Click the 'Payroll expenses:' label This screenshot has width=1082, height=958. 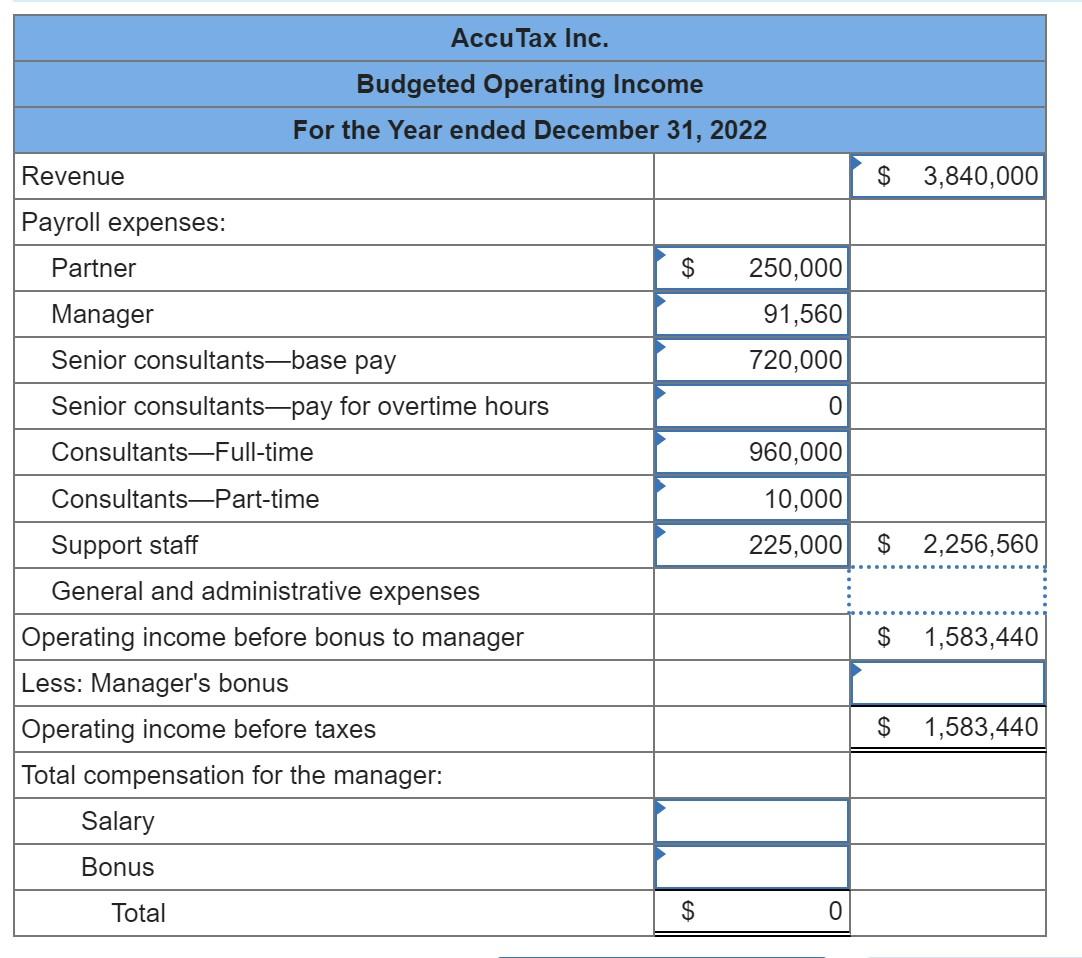click(x=124, y=222)
